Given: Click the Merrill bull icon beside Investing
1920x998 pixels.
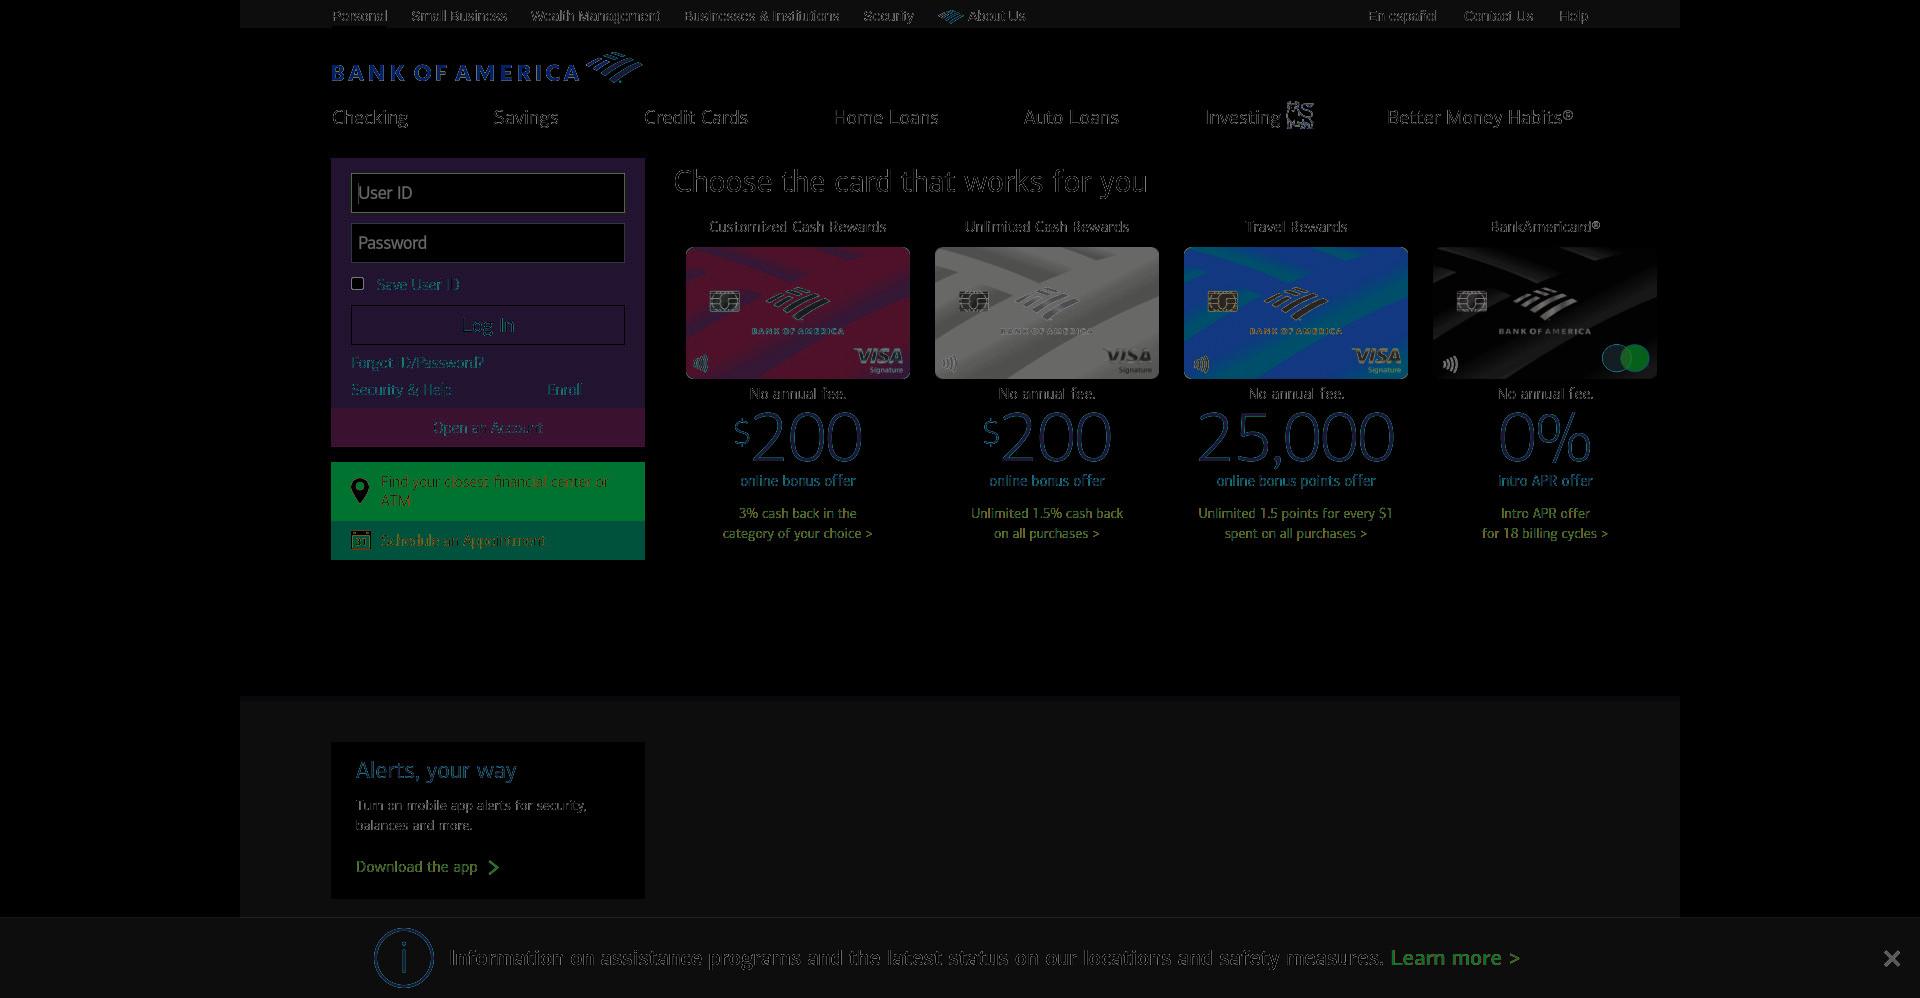Looking at the screenshot, I should click(1299, 115).
